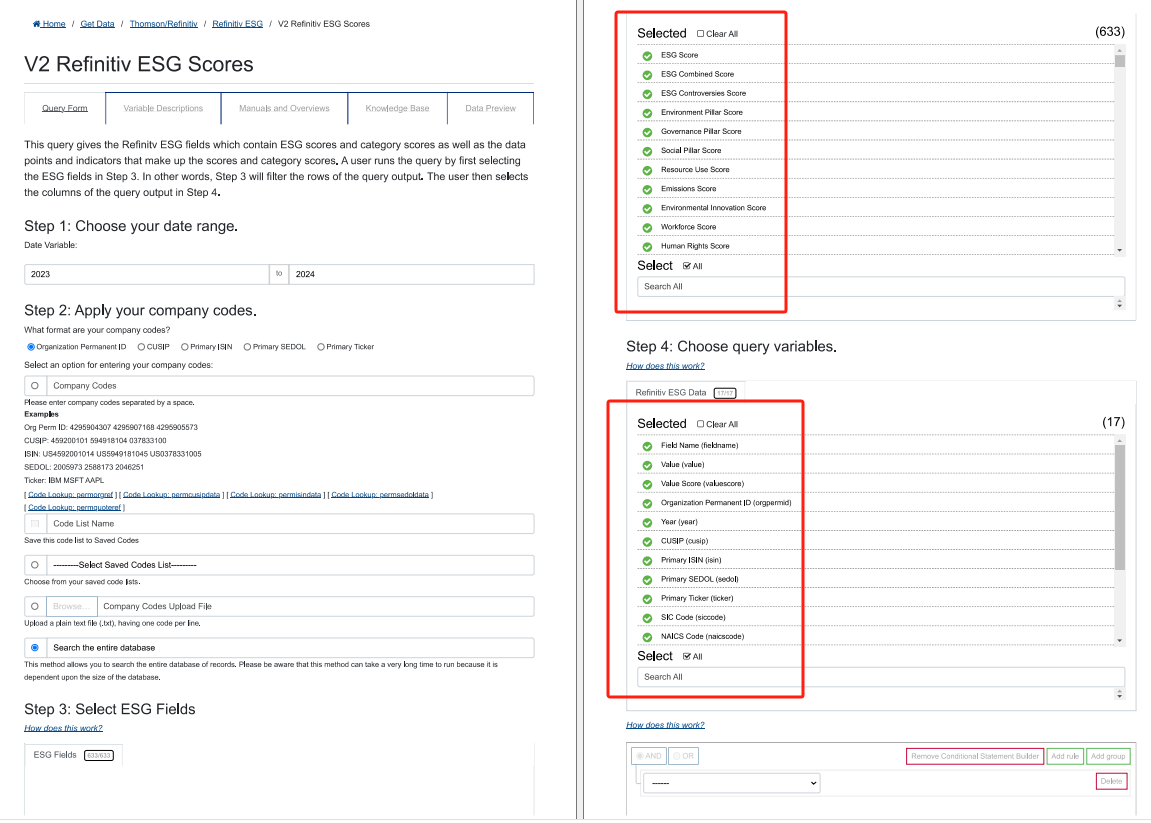The height and width of the screenshot is (823, 1151).
Task: Select the Organization Permanent ID radio button
Action: click(31, 347)
